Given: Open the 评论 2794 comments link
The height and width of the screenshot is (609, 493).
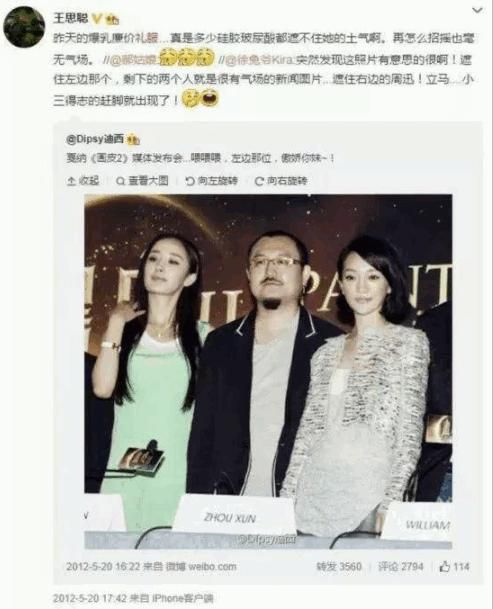Looking at the screenshot, I should pyautogui.click(x=401, y=567).
